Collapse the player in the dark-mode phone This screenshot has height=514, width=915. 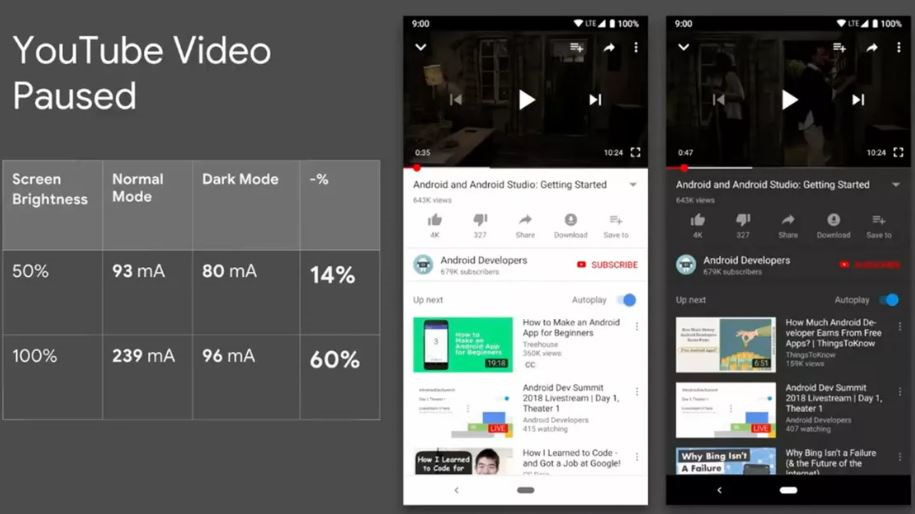pyautogui.click(x=683, y=47)
